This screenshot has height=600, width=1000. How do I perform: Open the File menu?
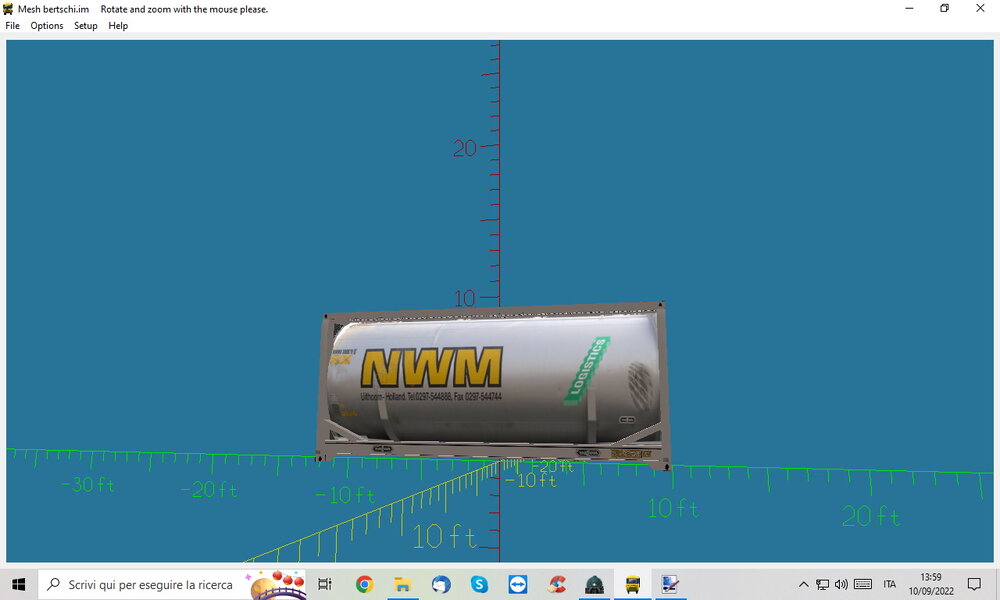[x=13, y=26]
